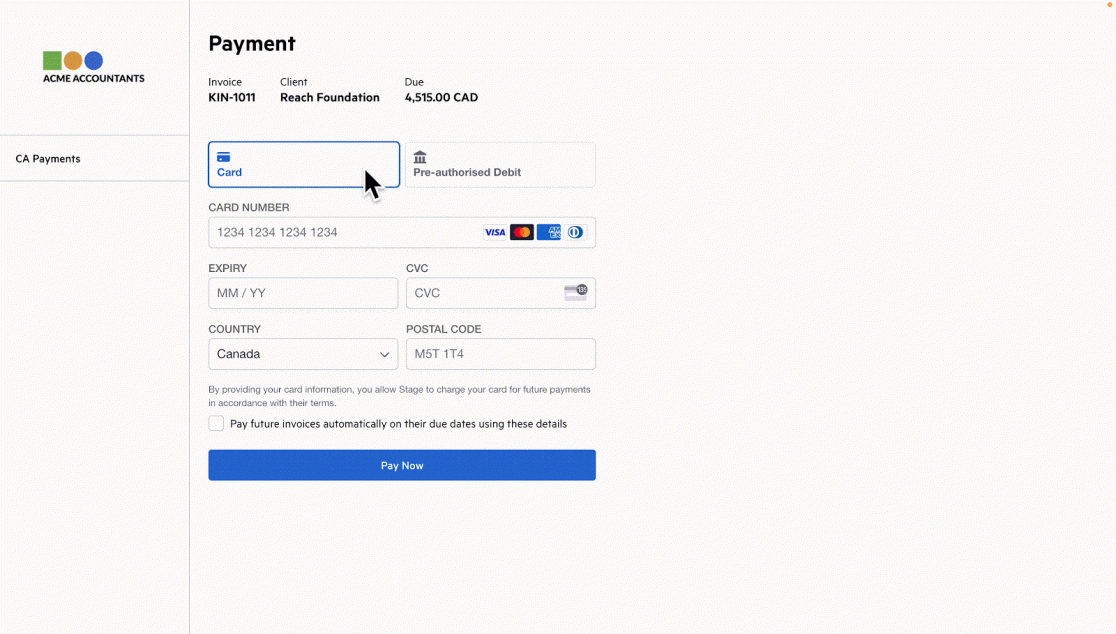Click the card terms disclaimer text

coord(399,396)
